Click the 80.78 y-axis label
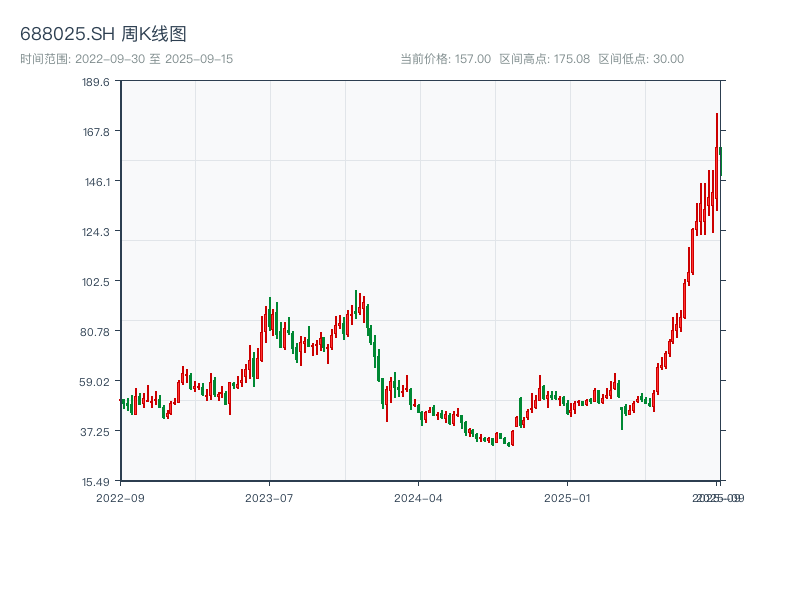Image resolution: width=800 pixels, height=600 pixels. (x=95, y=332)
